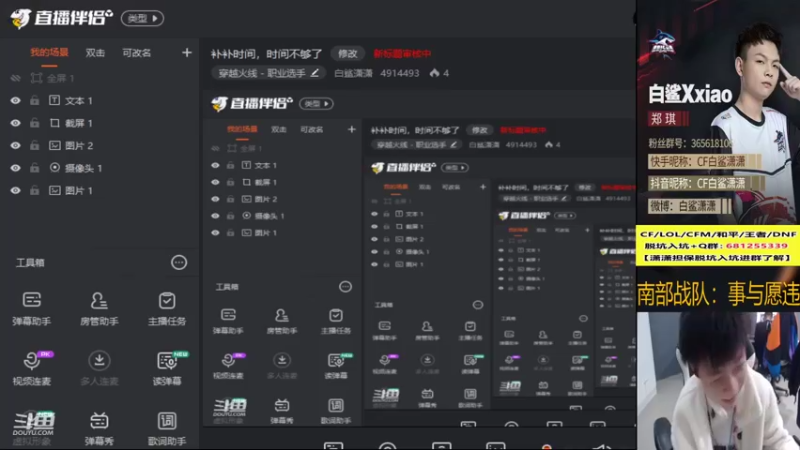Select the 文本 1 layer row
Screen dimensions: 800x450
[99, 101]
